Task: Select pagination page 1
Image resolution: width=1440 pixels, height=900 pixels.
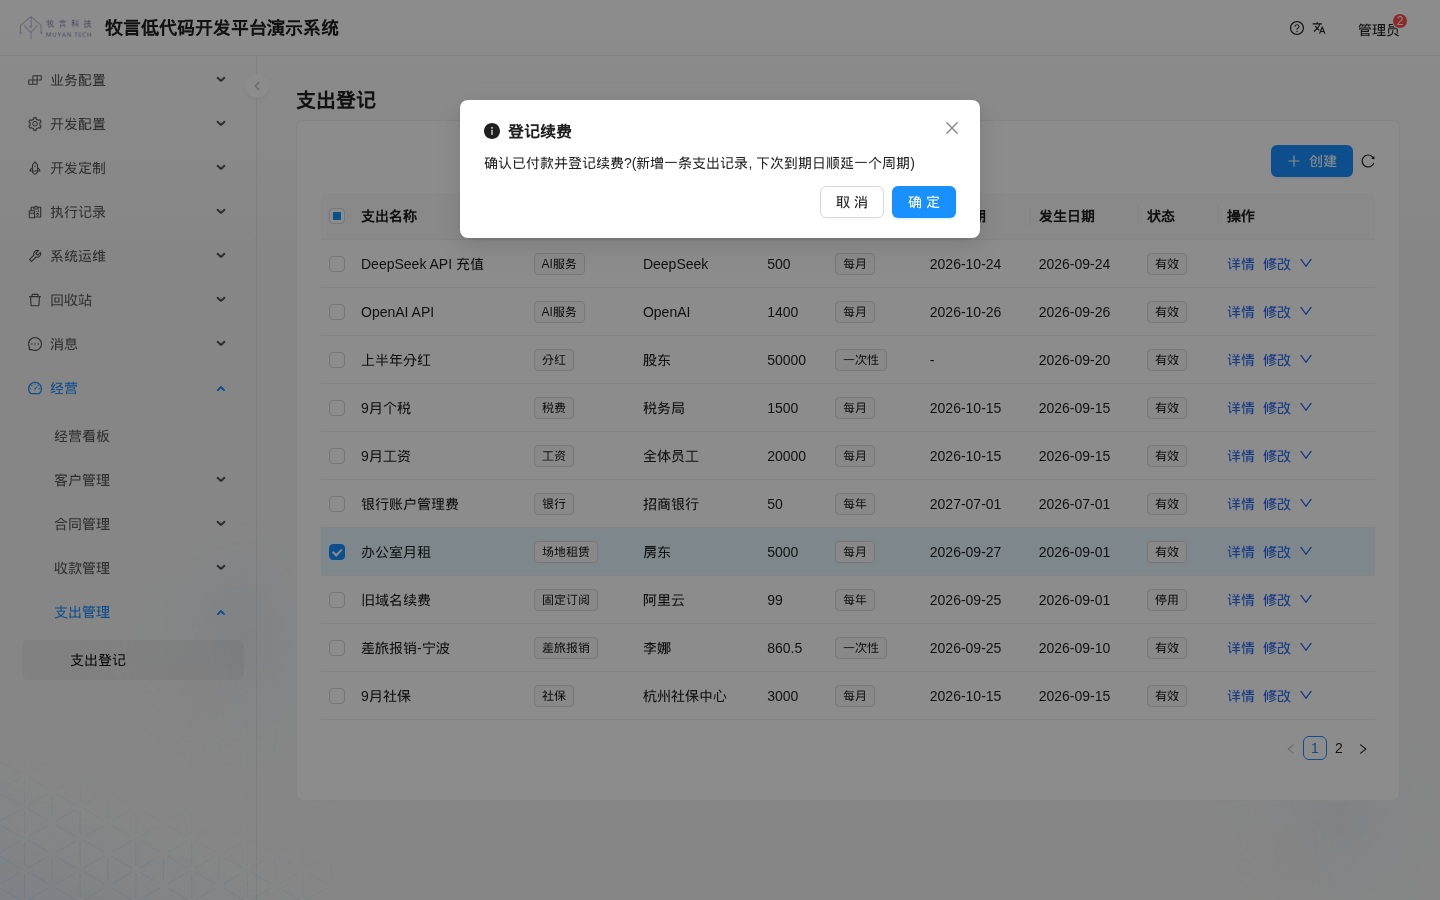Action: (1315, 748)
